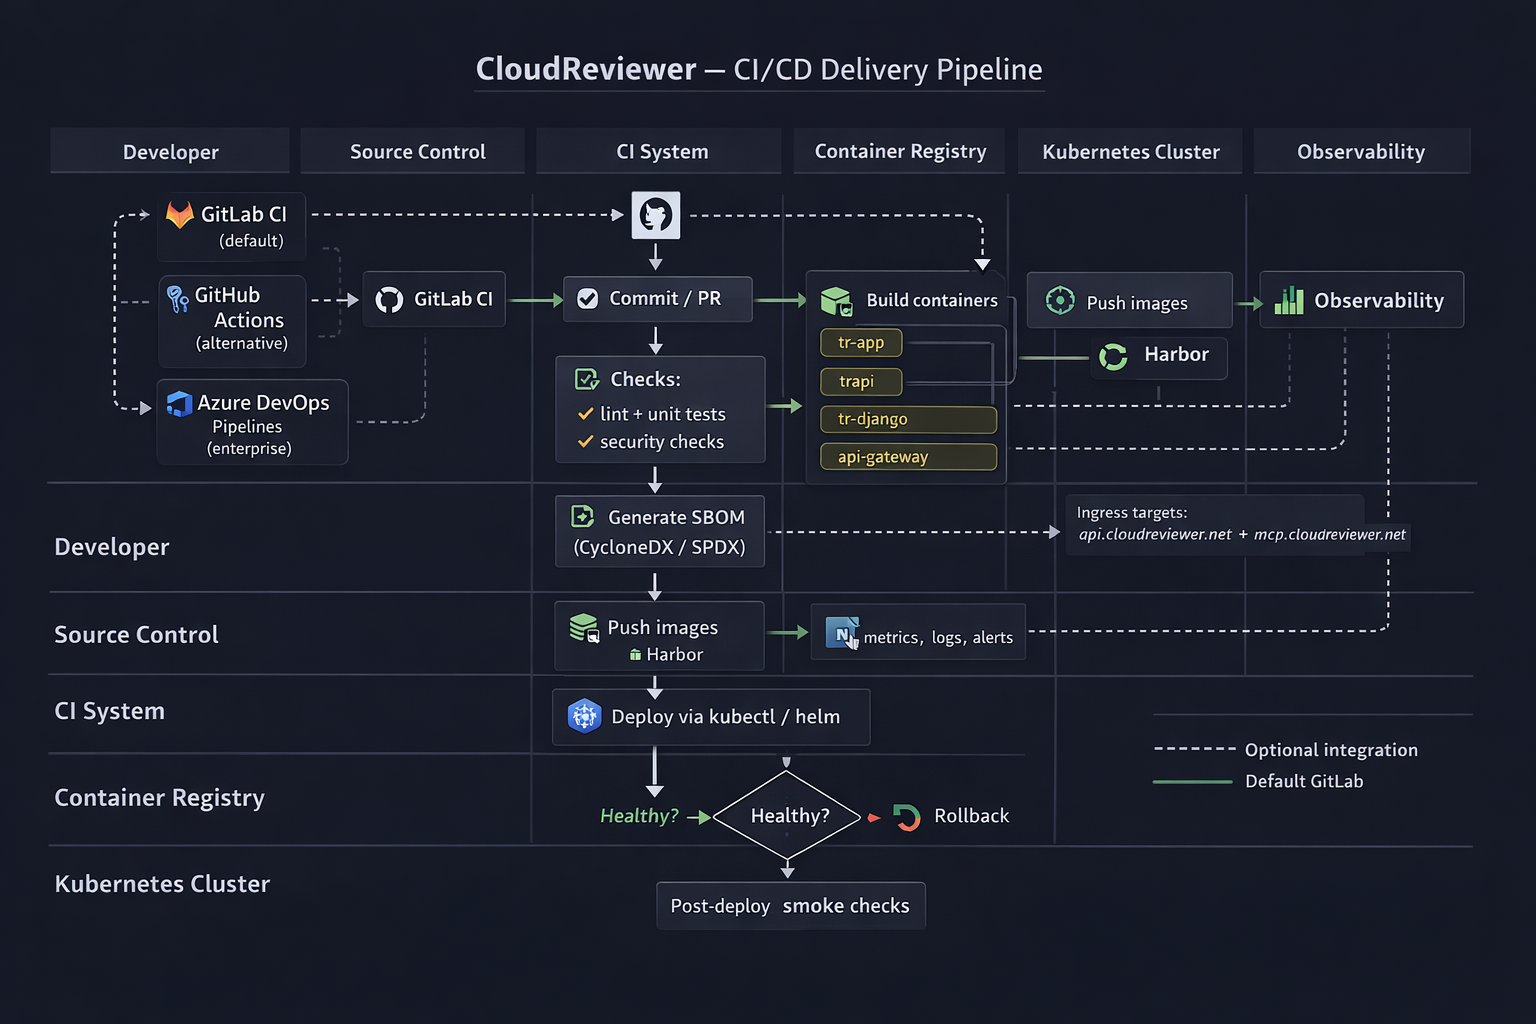This screenshot has width=1536, height=1024.
Task: Select the Container Registry column header
Action: point(900,151)
